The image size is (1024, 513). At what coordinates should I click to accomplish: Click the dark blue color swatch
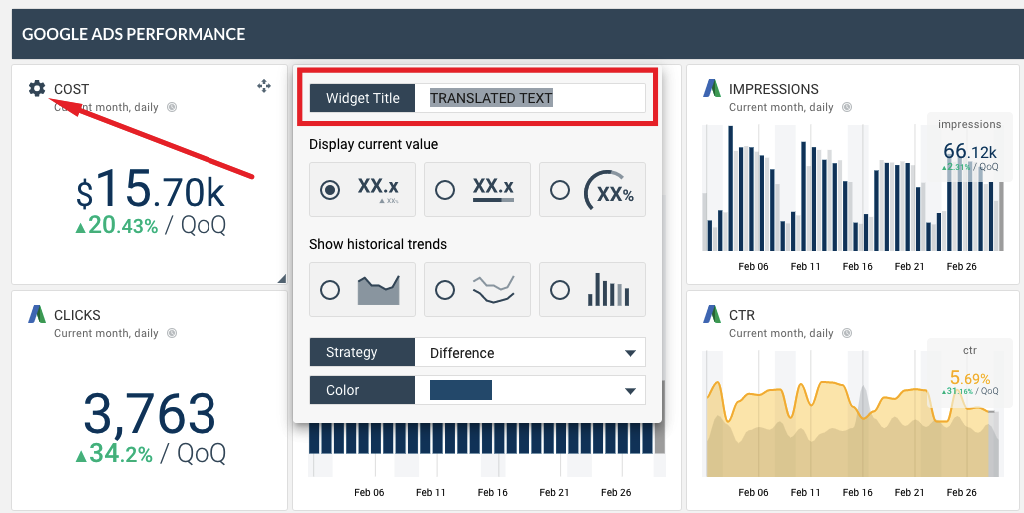pyautogui.click(x=460, y=390)
